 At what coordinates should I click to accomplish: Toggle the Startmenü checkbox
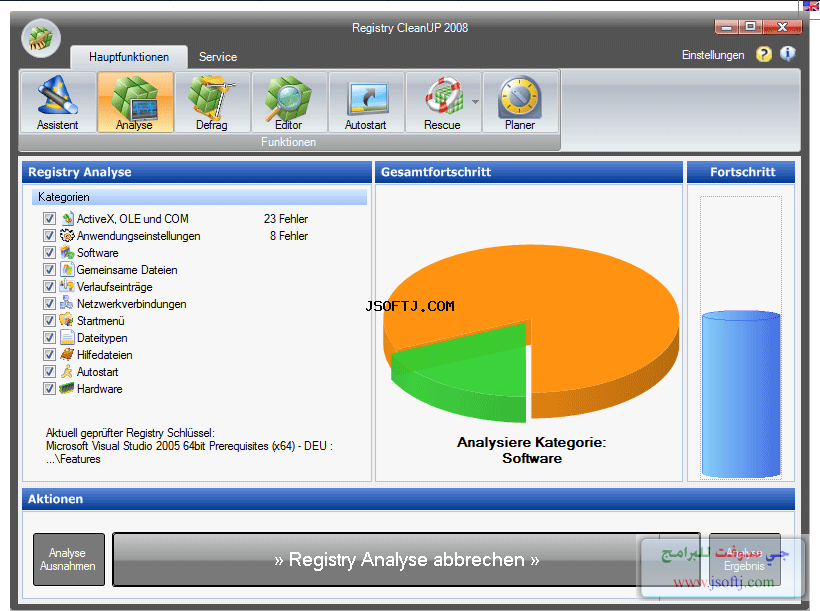tap(49, 321)
